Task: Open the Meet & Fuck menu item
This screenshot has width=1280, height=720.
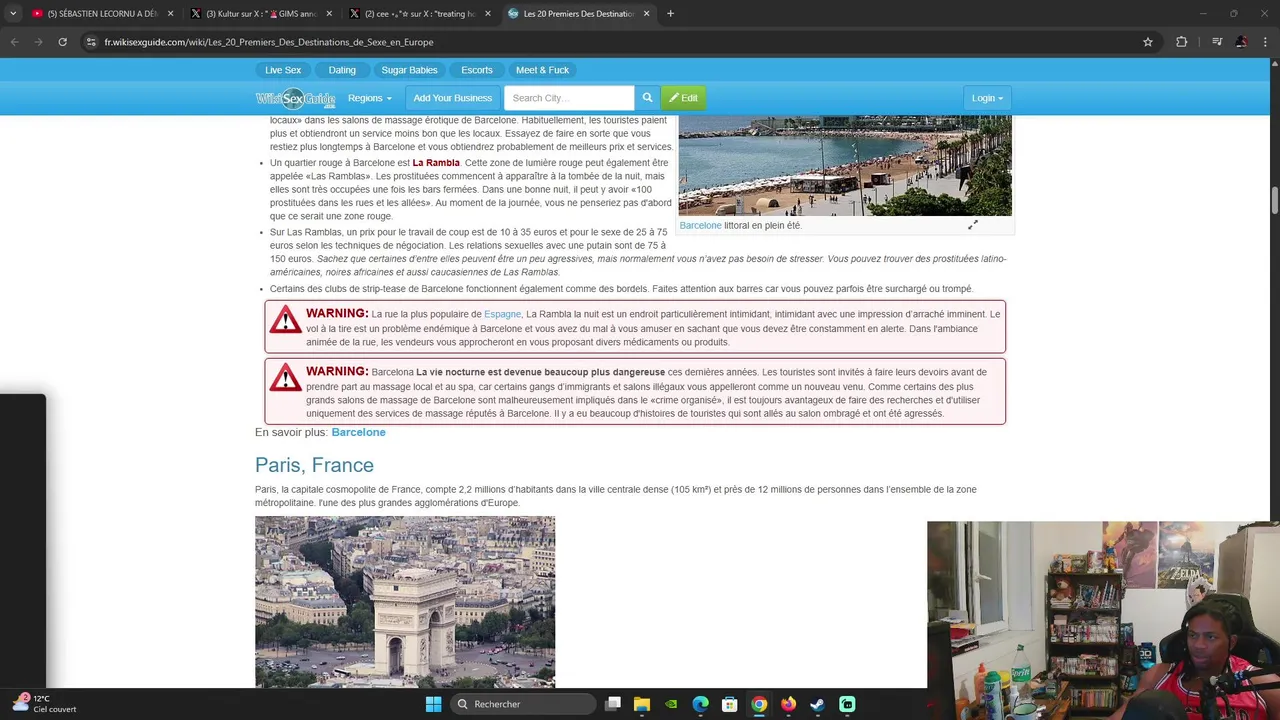Action: [x=542, y=70]
